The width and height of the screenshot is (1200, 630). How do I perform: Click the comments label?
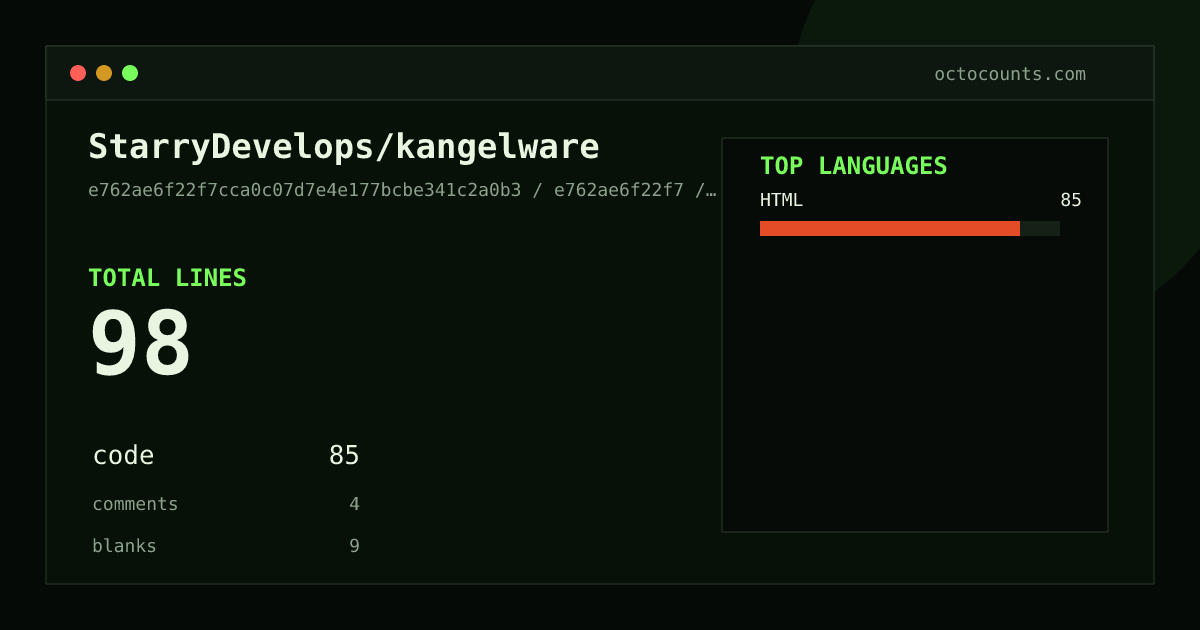pyautogui.click(x=135, y=504)
